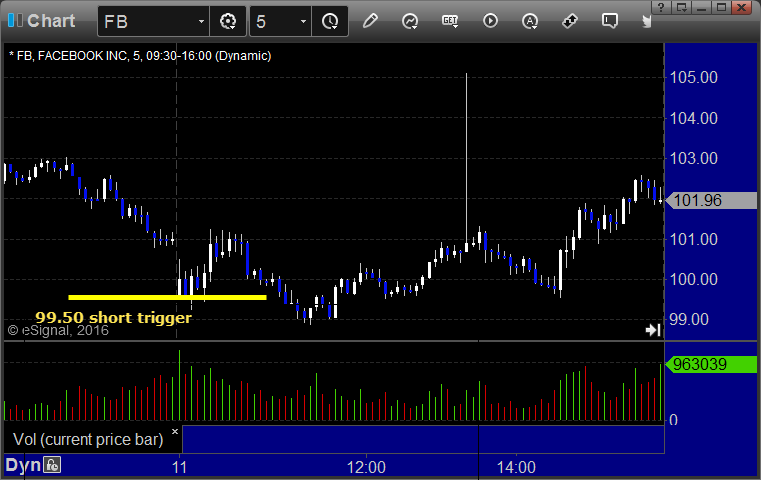Image resolution: width=761 pixels, height=480 pixels.
Task: Expand the FB symbol dropdown arrow
Action: (x=201, y=21)
